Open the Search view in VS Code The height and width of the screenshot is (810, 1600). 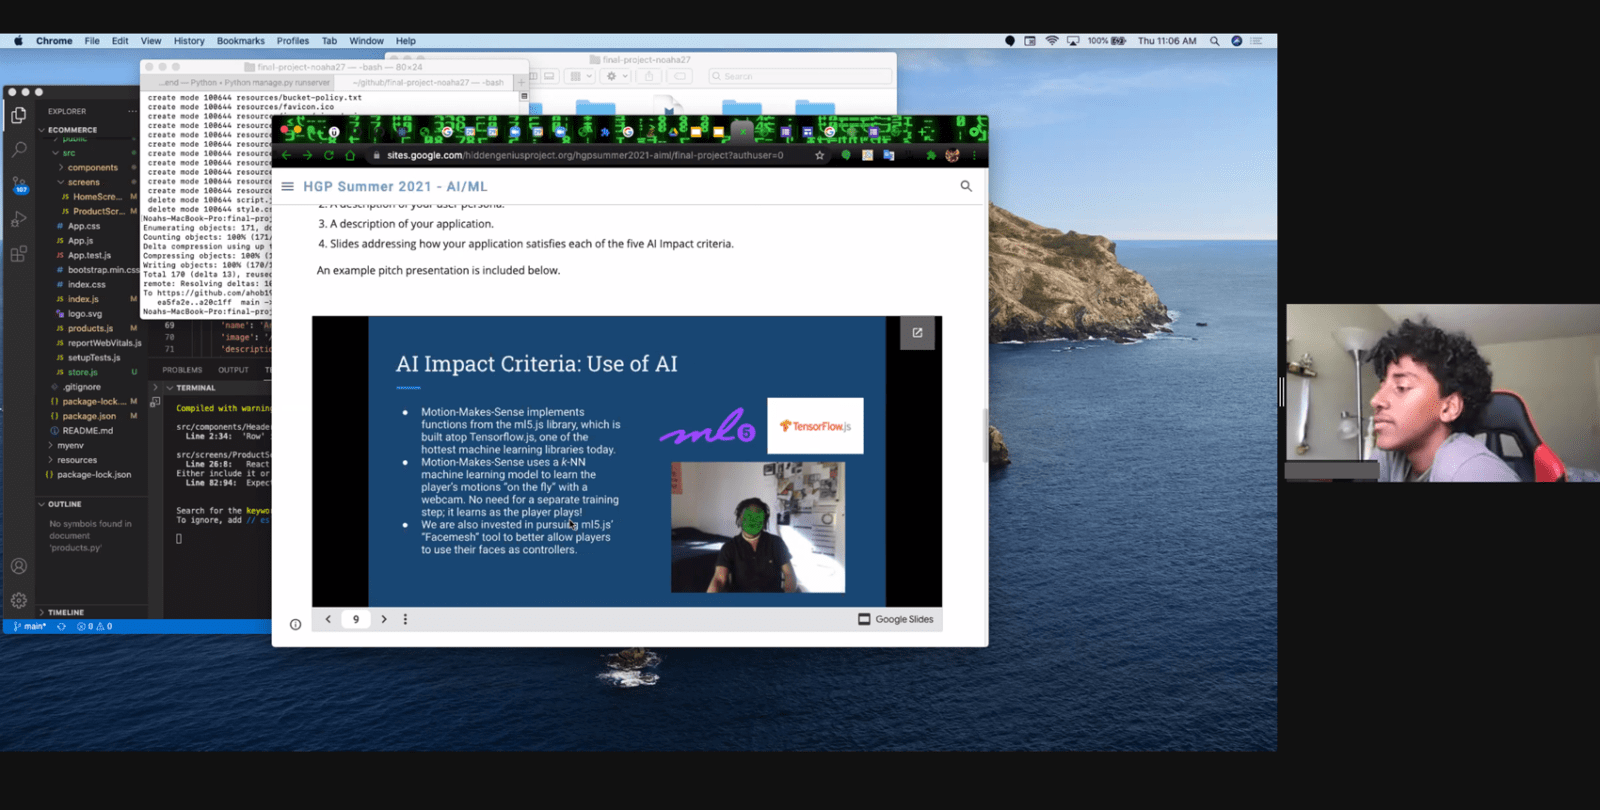click(x=18, y=150)
